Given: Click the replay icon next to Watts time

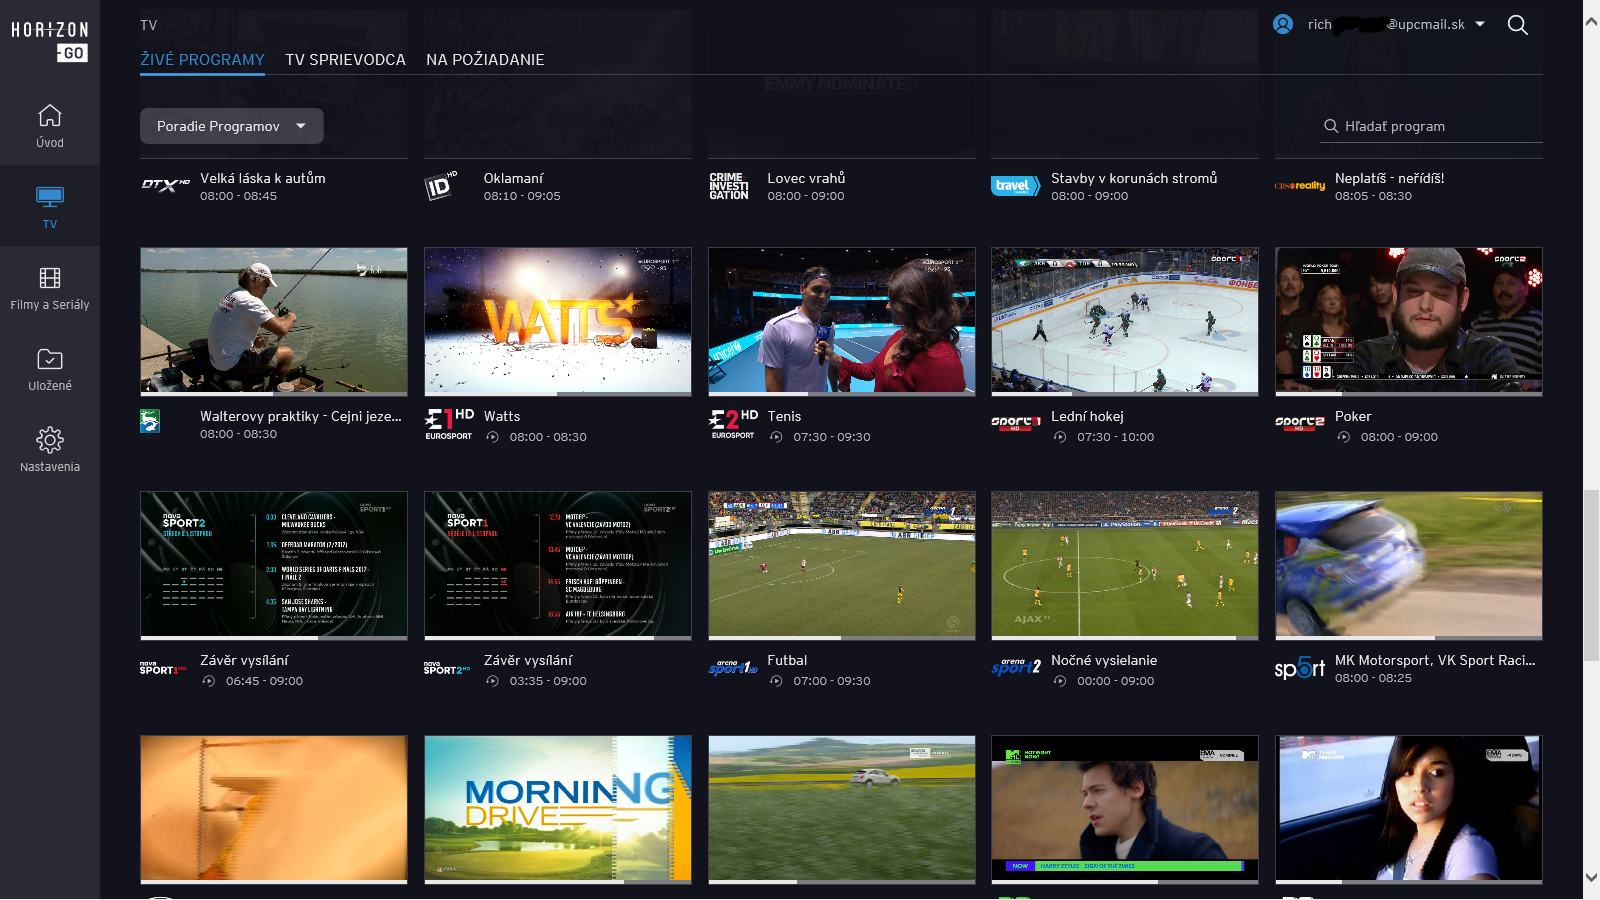Looking at the screenshot, I should 492,437.
